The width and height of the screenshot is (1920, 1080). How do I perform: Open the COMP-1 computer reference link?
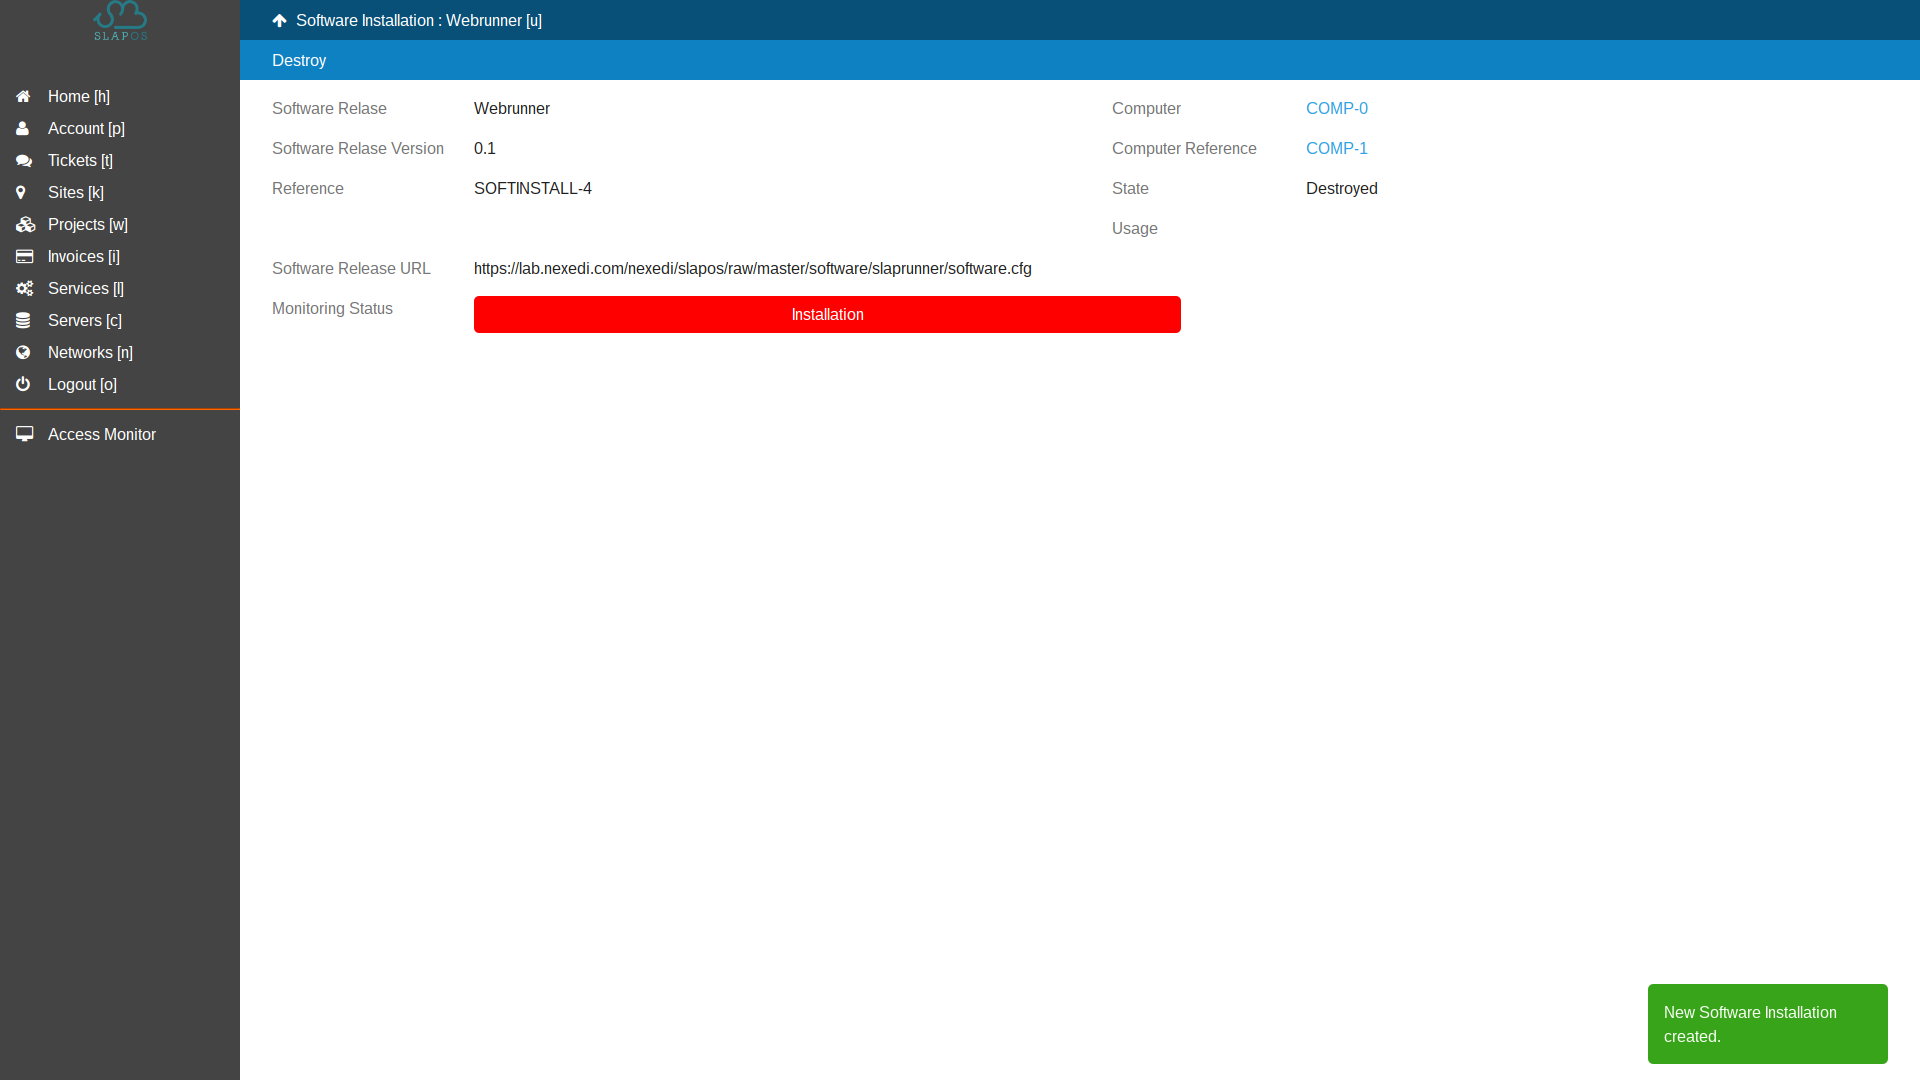[x=1337, y=148]
